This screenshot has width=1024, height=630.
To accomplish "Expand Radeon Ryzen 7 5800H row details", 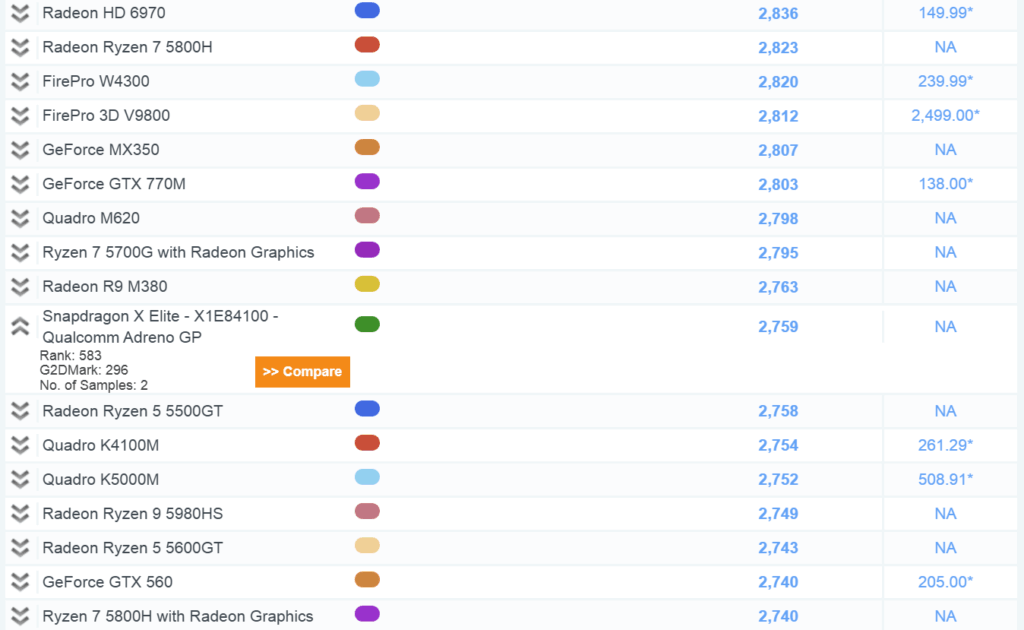I will tap(20, 47).
